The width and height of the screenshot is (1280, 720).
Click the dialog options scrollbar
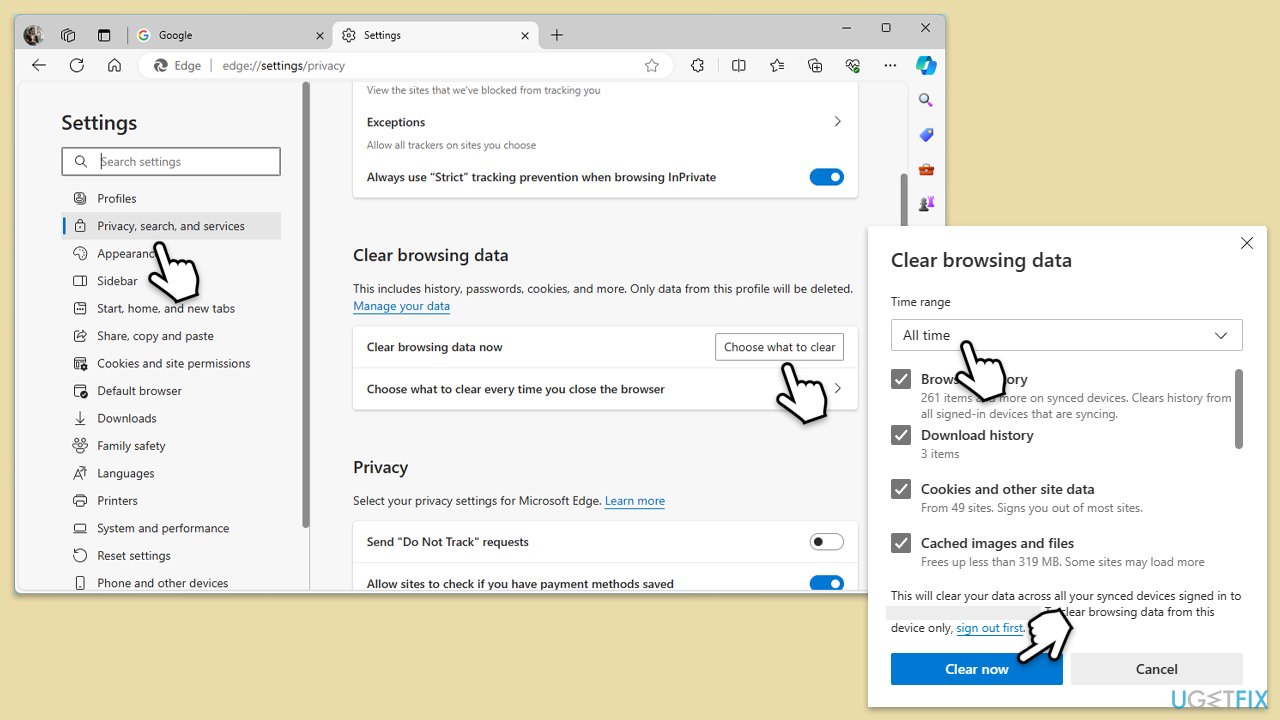point(1239,408)
